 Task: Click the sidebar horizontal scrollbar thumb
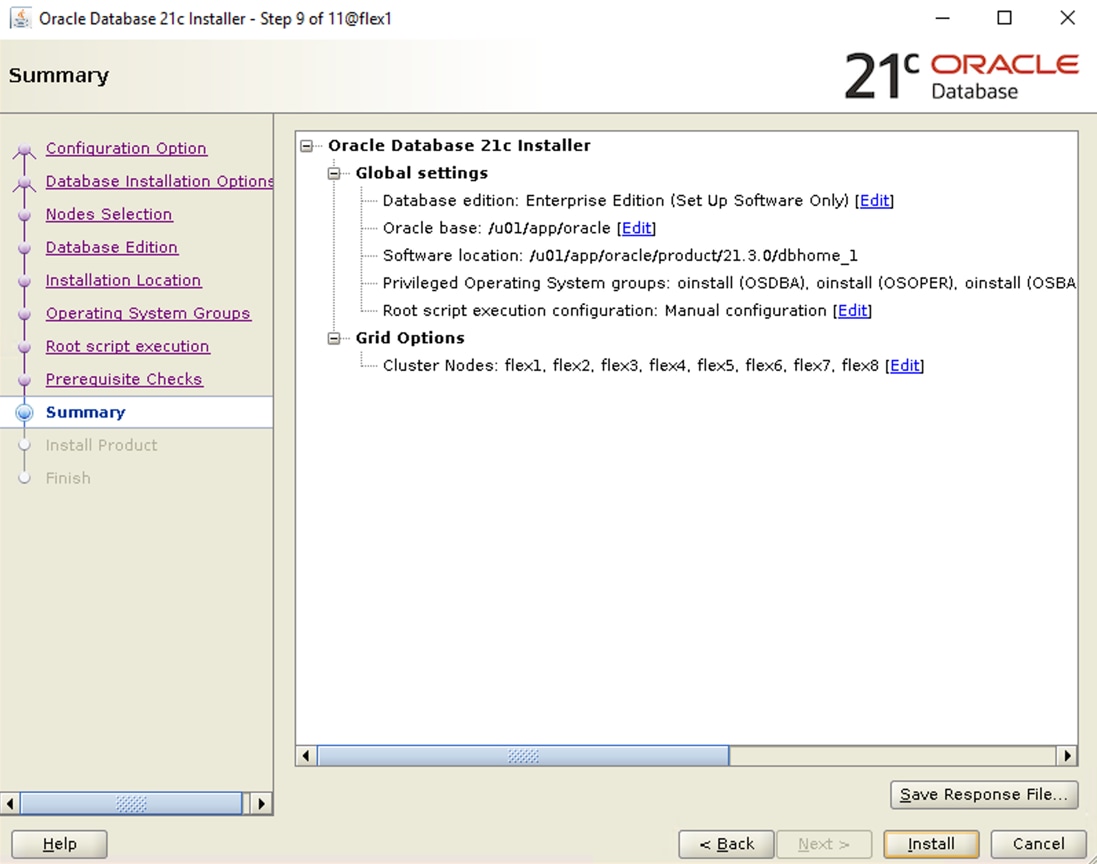pyautogui.click(x=132, y=804)
